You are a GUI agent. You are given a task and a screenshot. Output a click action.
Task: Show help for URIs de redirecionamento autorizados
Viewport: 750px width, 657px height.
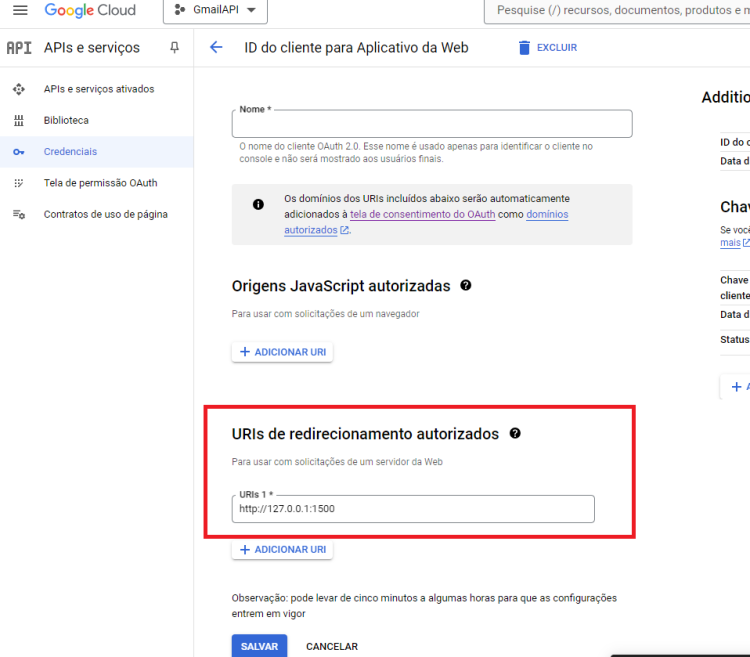[x=515, y=433]
